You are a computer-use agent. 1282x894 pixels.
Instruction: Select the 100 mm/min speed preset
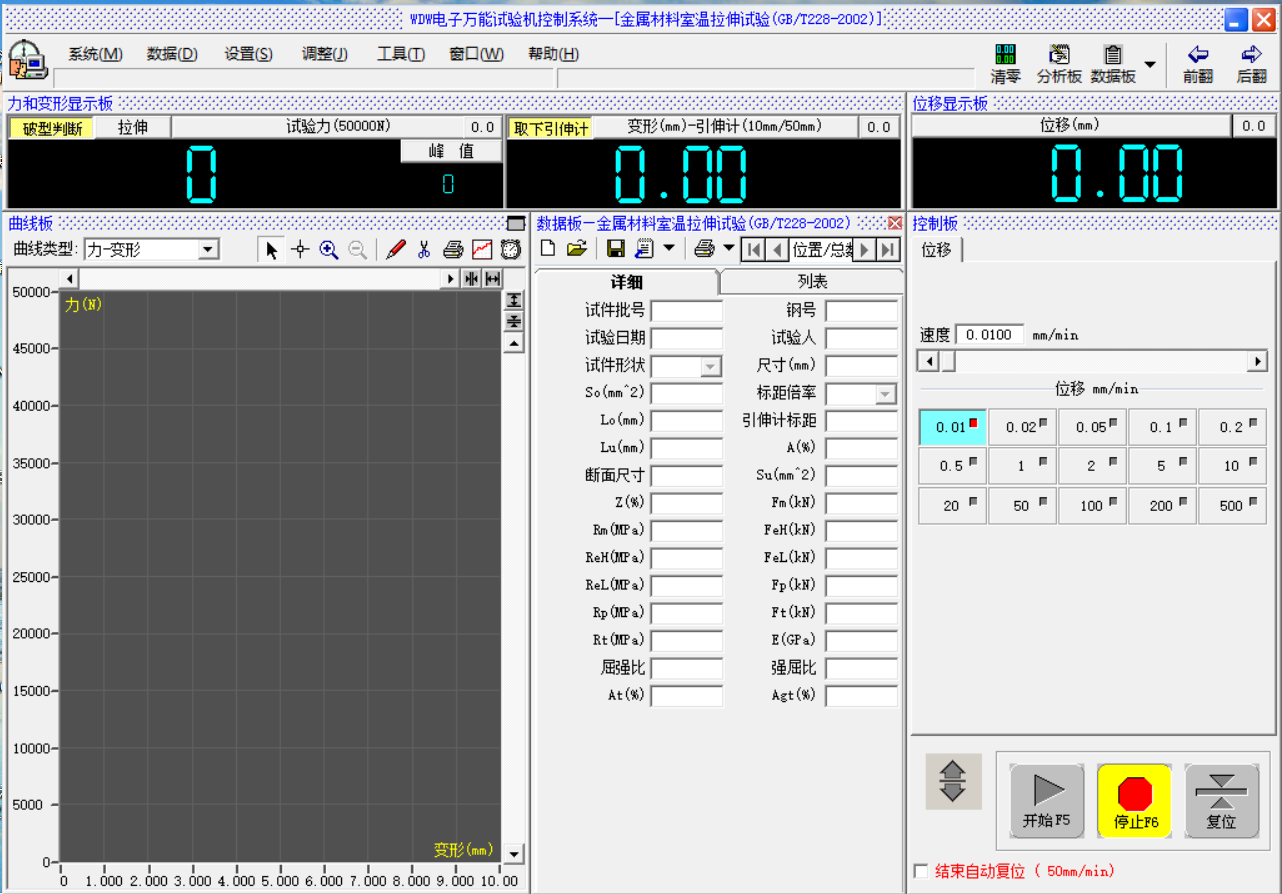tap(1092, 506)
